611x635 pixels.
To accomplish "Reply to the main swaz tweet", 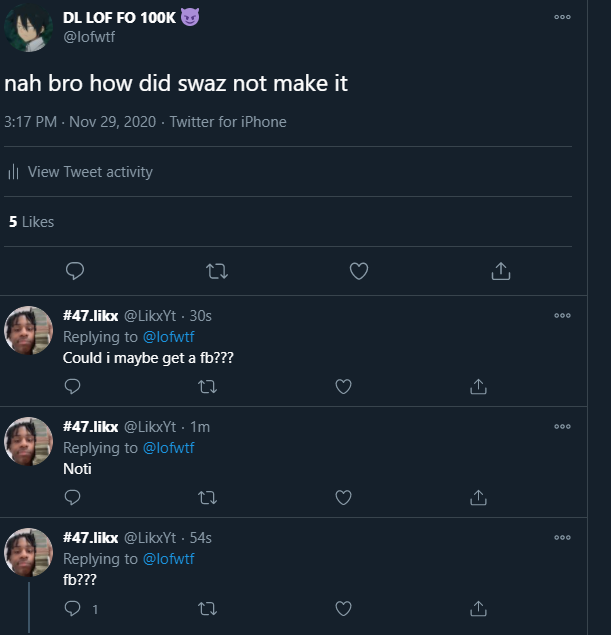I will [x=73, y=271].
